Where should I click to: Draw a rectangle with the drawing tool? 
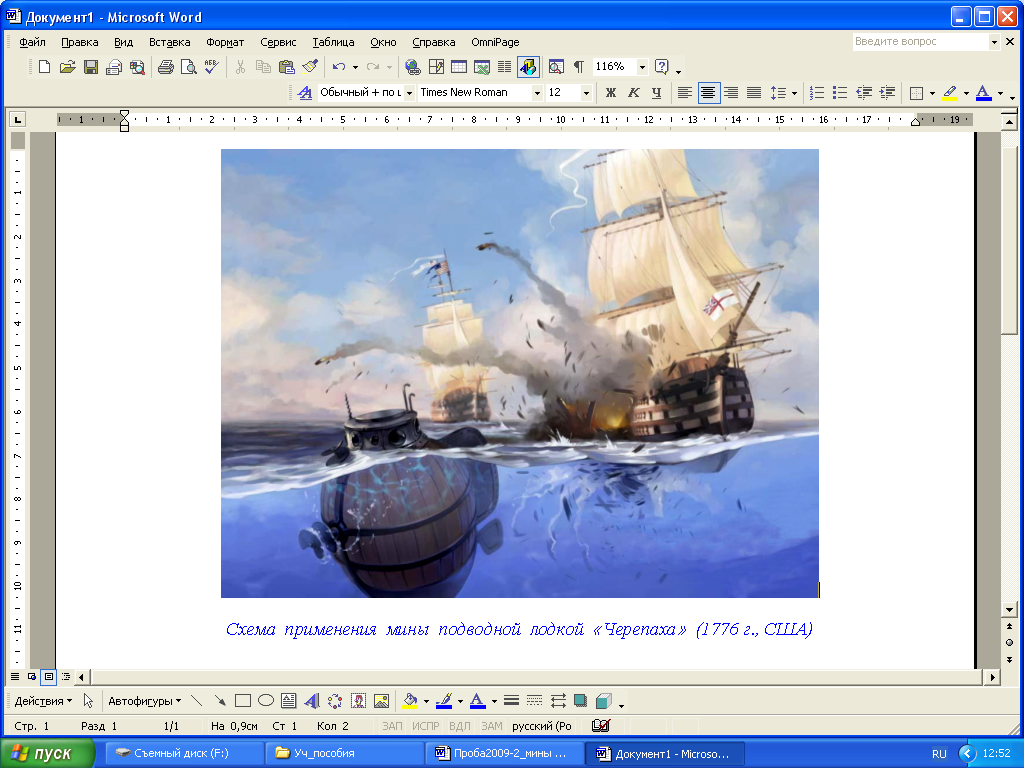click(243, 701)
